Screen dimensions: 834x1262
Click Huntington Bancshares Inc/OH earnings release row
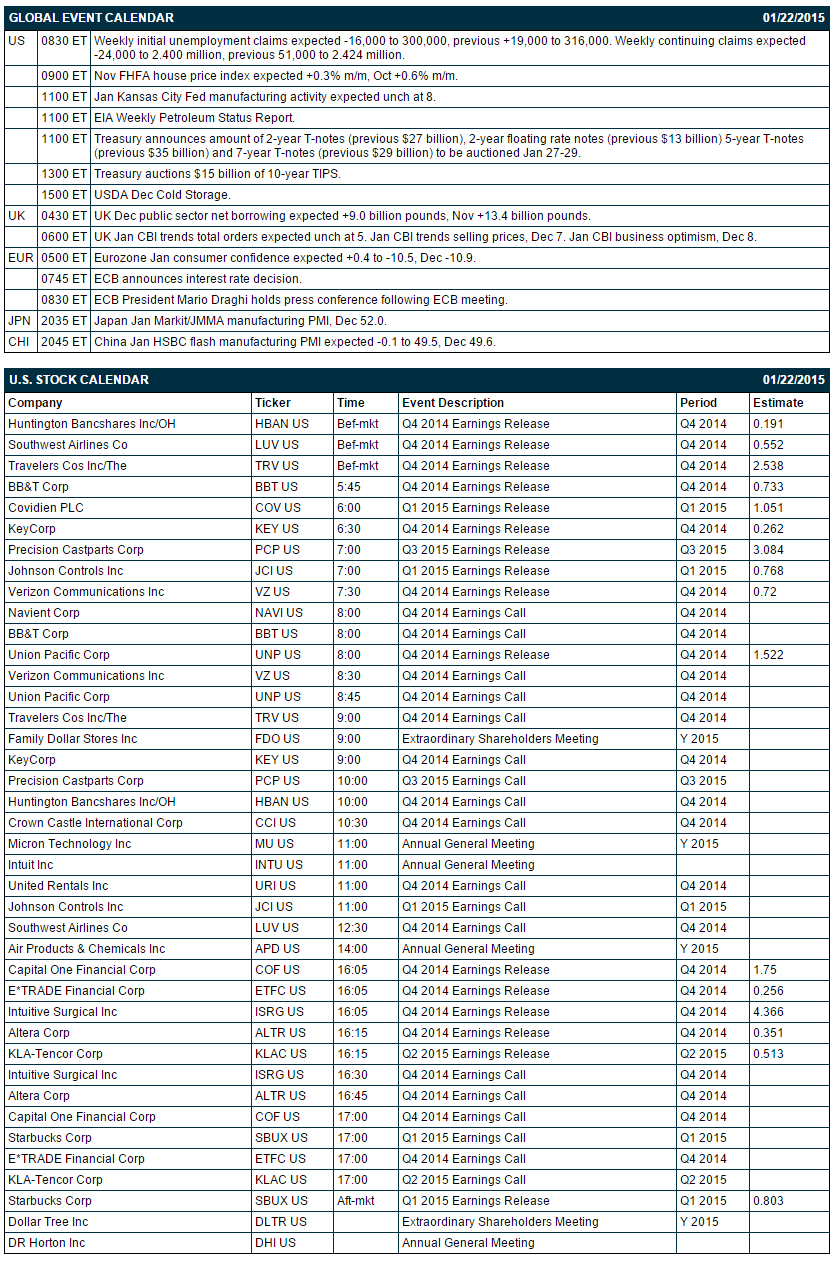pos(417,424)
